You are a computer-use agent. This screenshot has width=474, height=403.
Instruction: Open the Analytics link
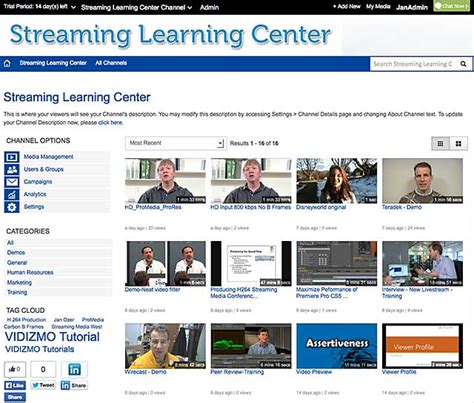(x=35, y=194)
